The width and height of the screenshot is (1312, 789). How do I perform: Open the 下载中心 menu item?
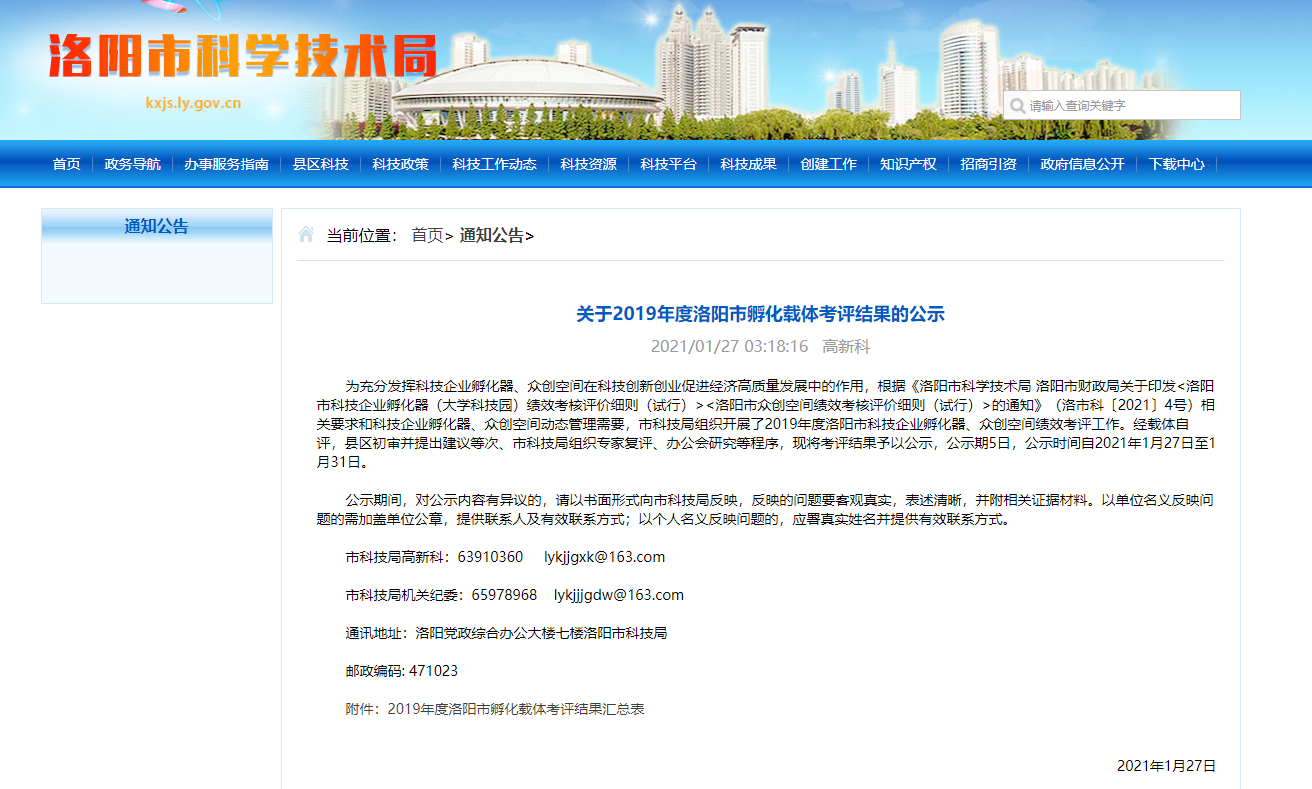click(1176, 164)
